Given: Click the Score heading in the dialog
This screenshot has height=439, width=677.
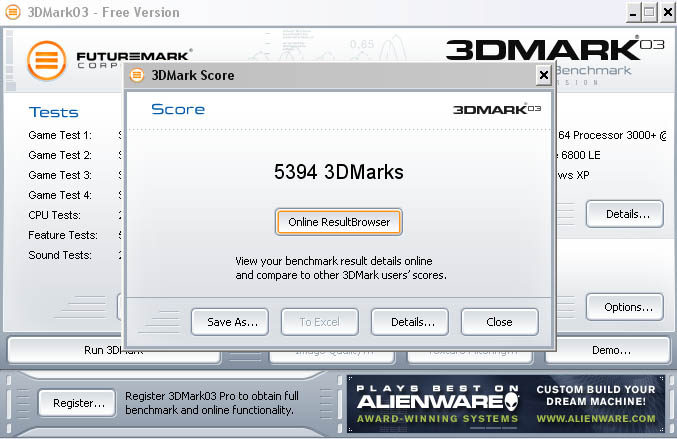Looking at the screenshot, I should (x=178, y=109).
